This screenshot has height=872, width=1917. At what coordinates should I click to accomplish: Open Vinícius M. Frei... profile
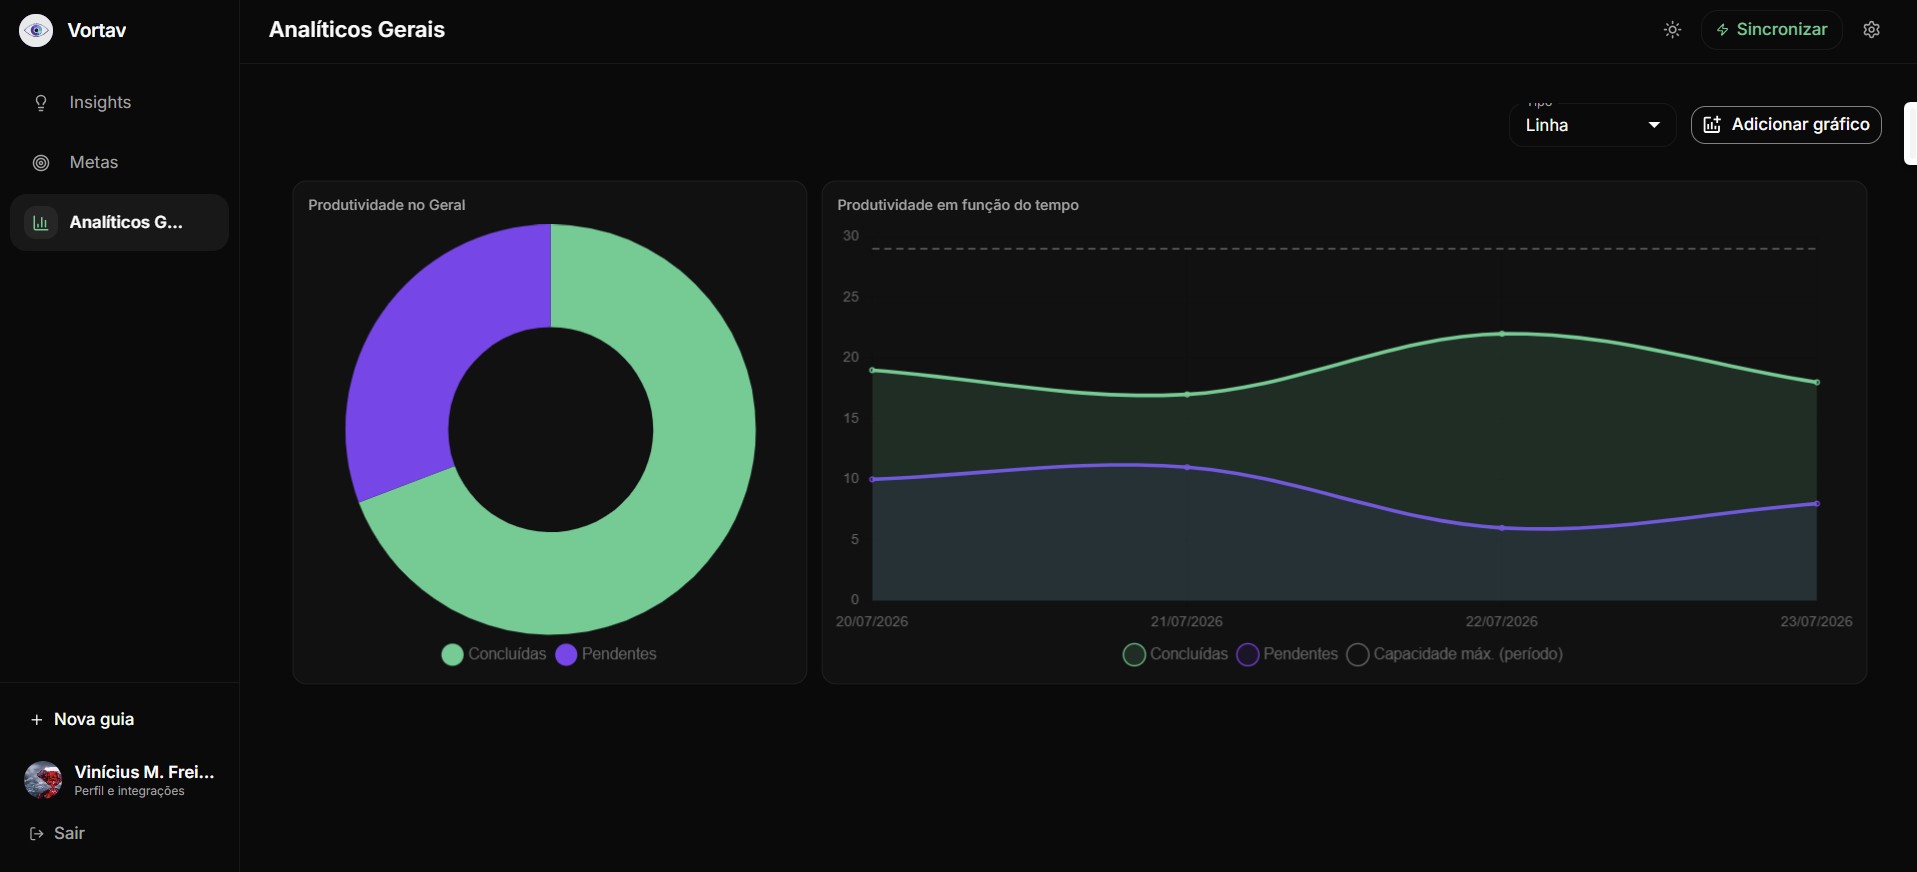click(119, 780)
